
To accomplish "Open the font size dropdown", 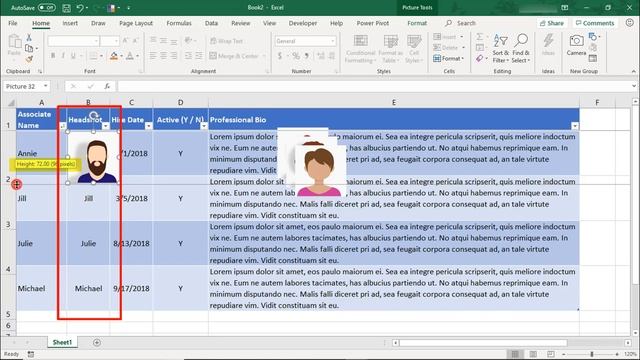I will pyautogui.click(x=116, y=41).
